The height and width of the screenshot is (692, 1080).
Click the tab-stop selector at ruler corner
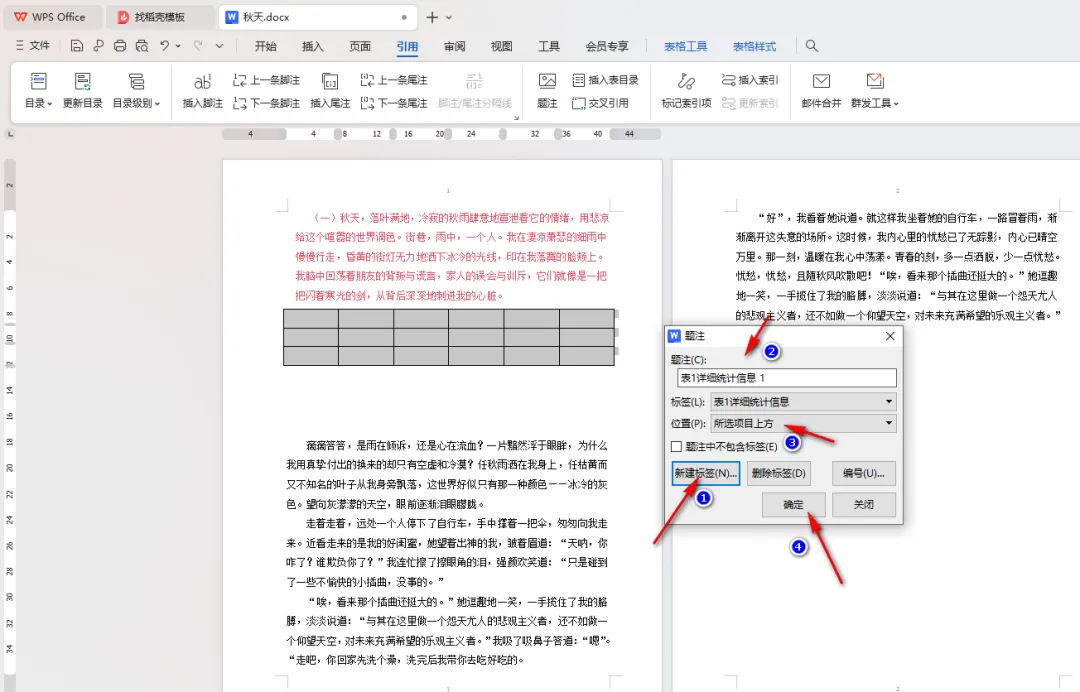(10, 134)
